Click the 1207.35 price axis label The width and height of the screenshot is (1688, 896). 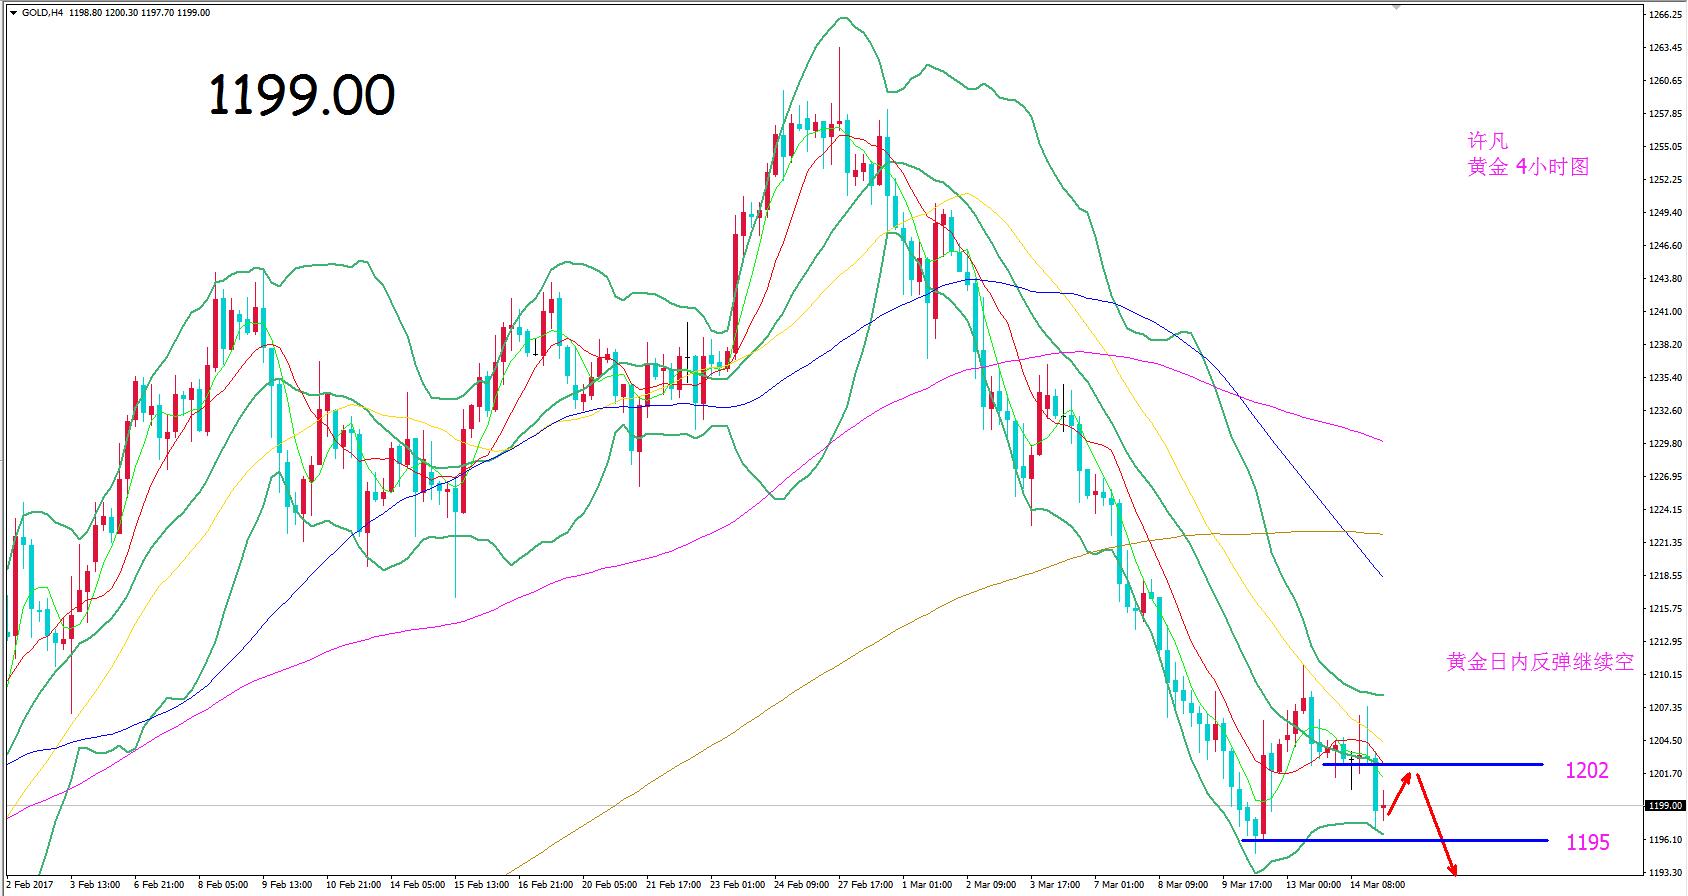(x=1666, y=708)
